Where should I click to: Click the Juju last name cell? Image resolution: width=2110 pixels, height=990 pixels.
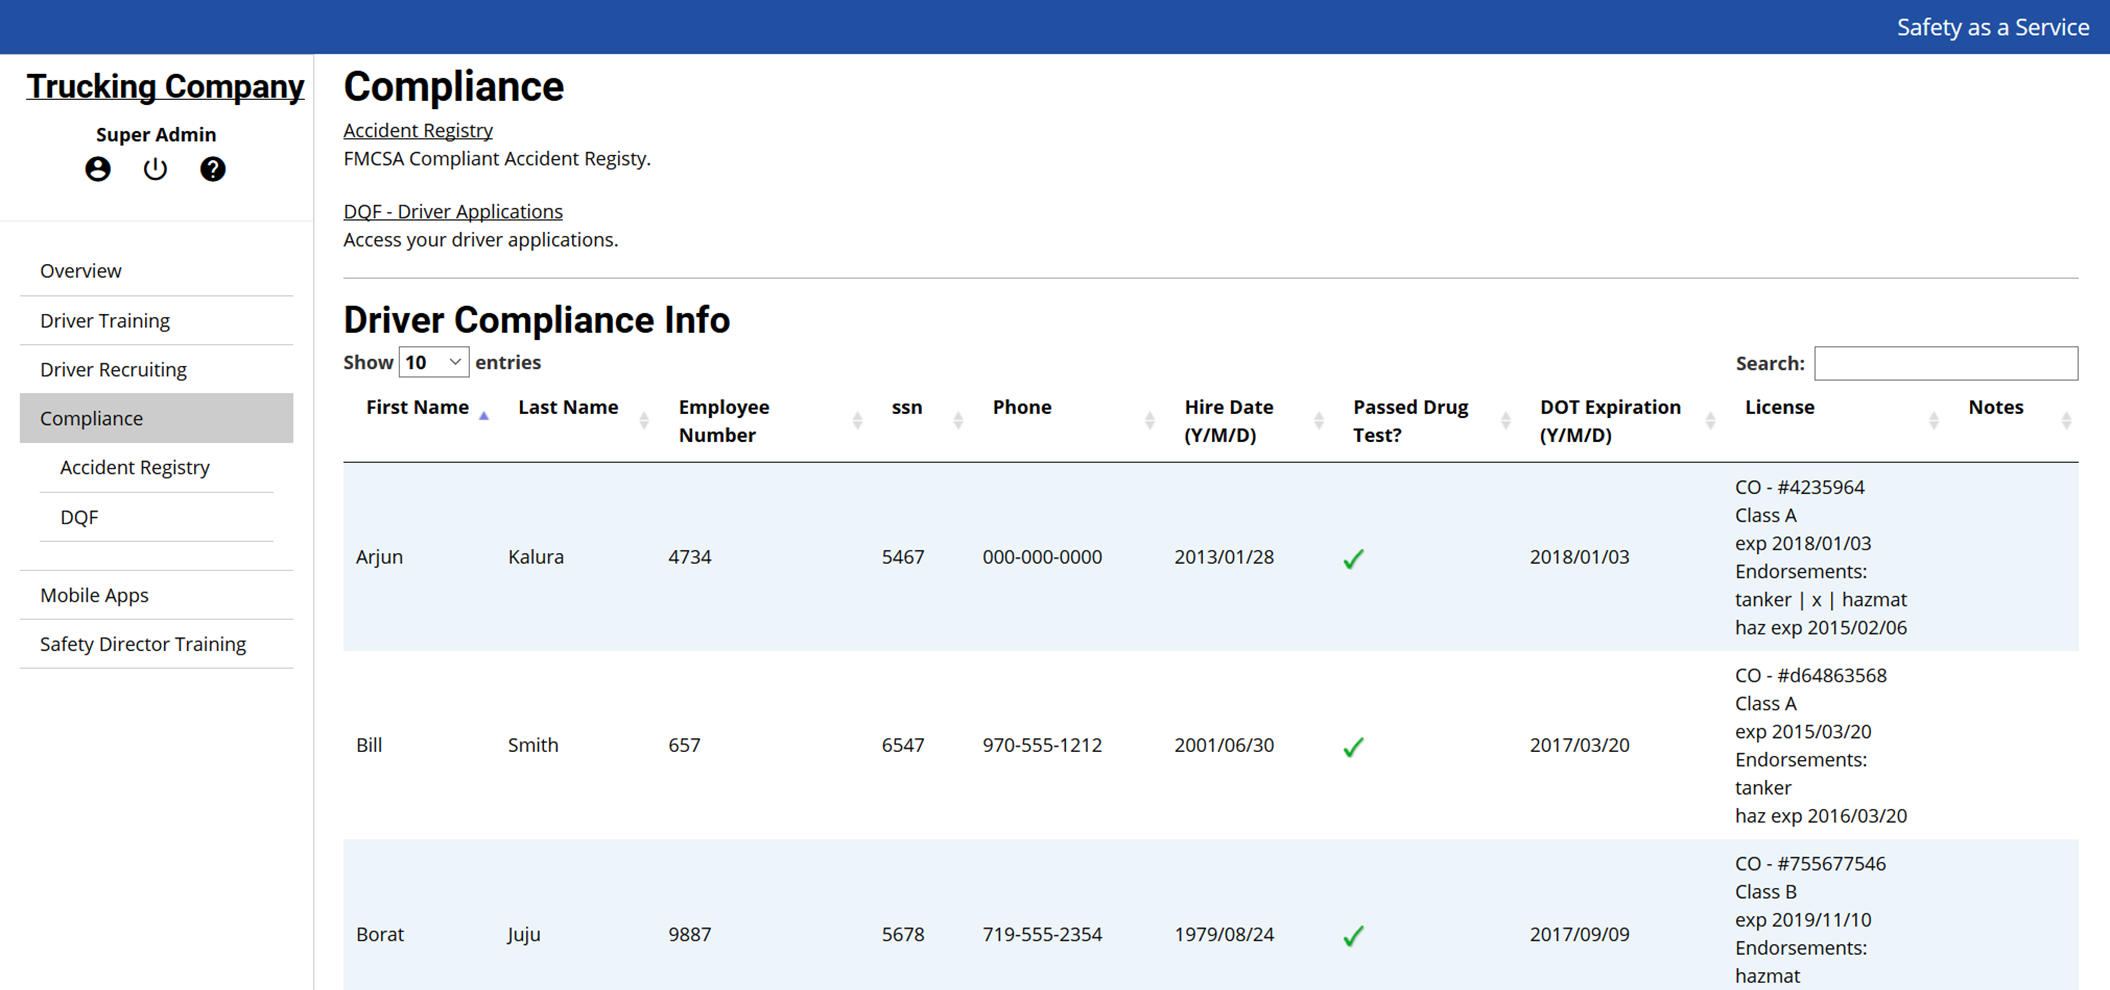[524, 934]
